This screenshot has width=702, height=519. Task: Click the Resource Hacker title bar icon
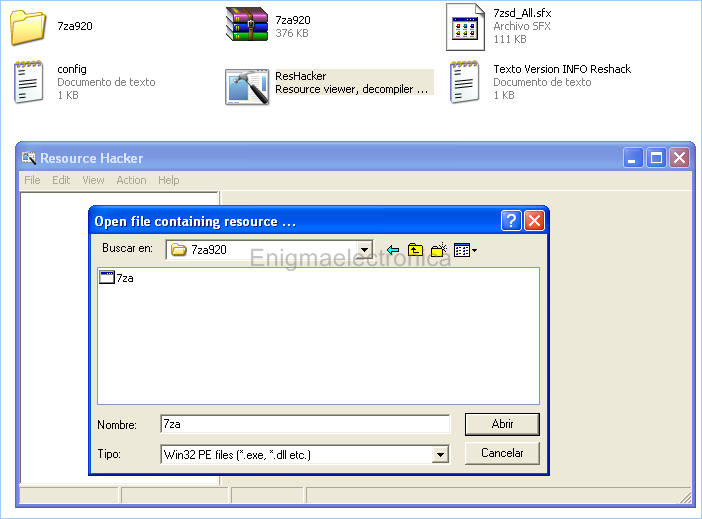click(29, 158)
